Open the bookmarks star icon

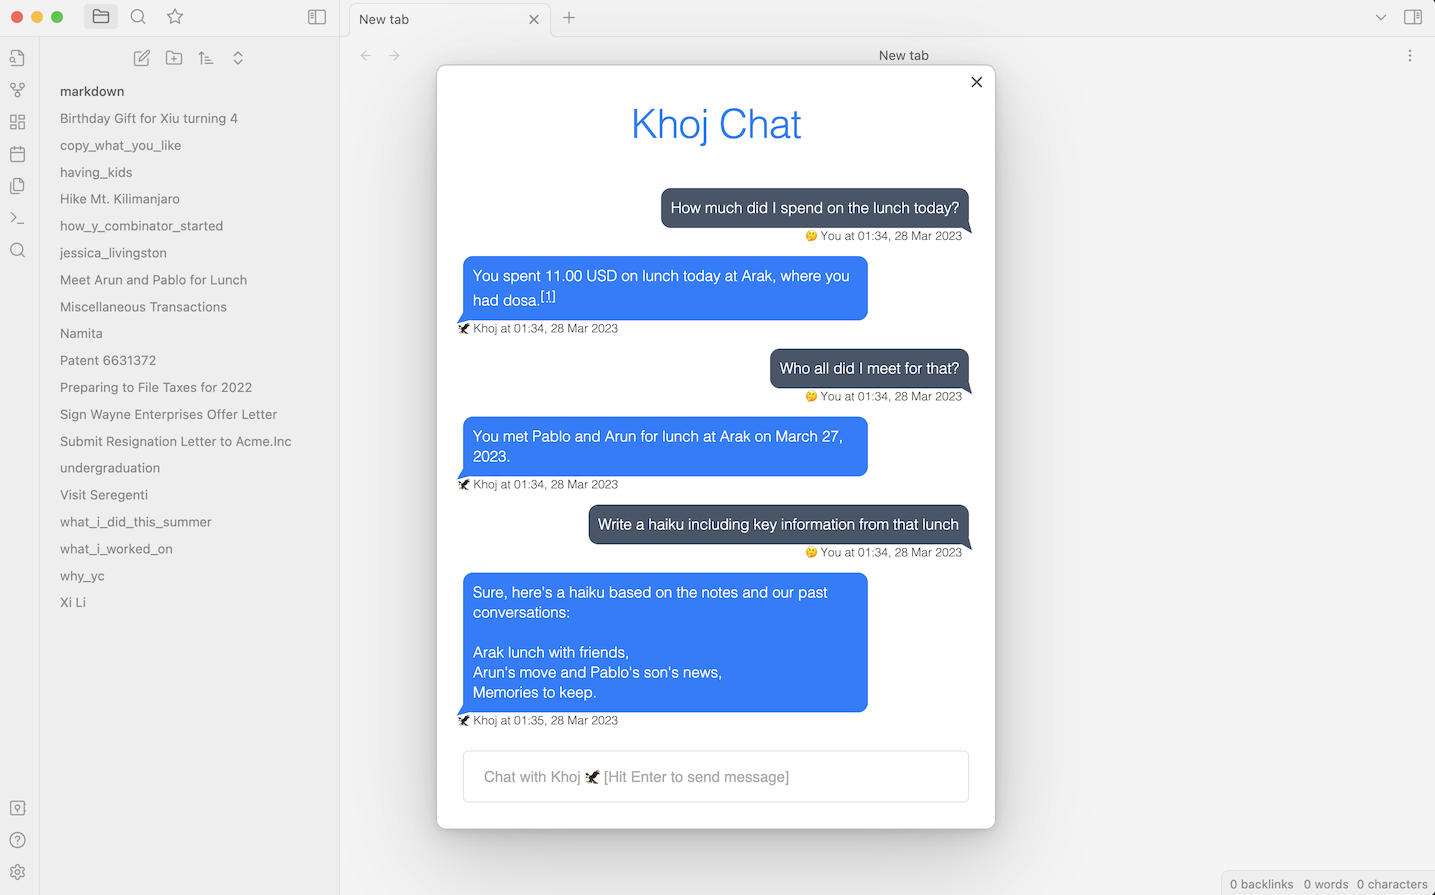point(175,17)
